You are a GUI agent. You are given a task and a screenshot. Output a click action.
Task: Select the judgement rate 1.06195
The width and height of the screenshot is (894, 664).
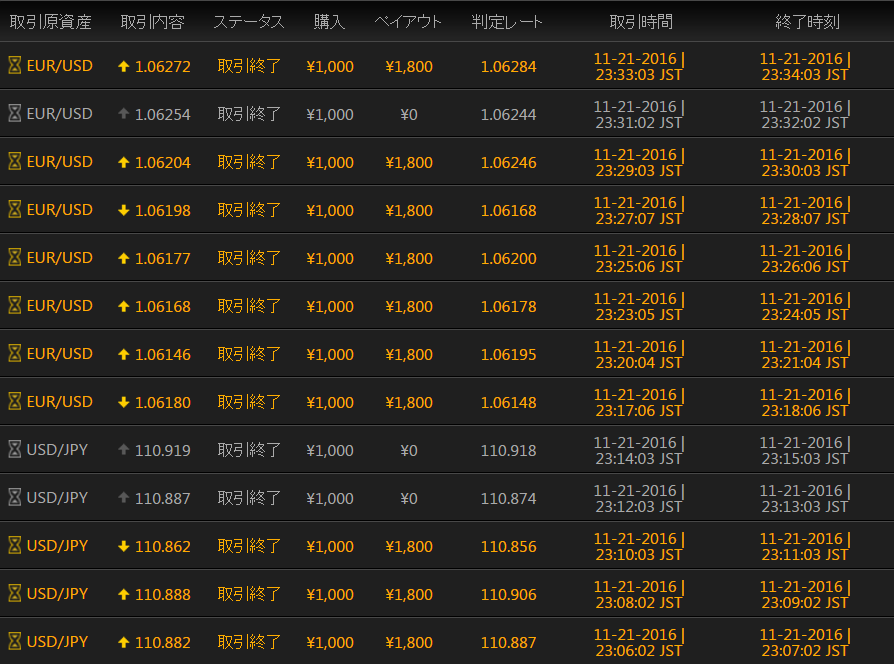[x=509, y=355]
